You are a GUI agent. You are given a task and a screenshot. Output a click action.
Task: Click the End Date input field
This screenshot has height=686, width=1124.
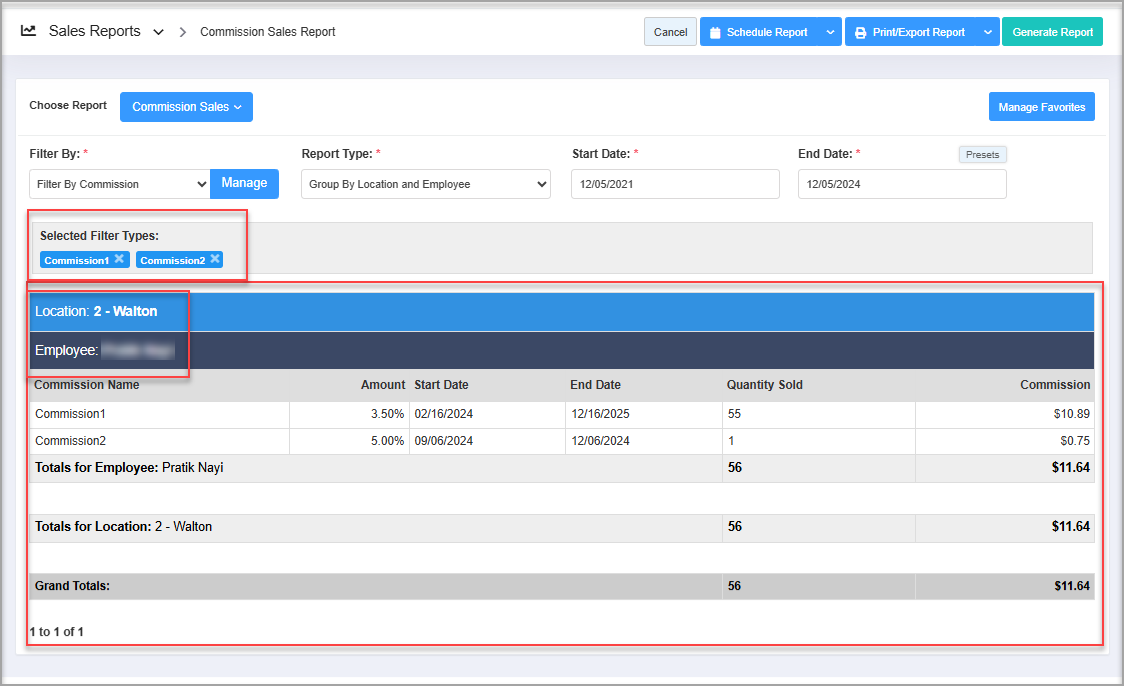coord(901,184)
